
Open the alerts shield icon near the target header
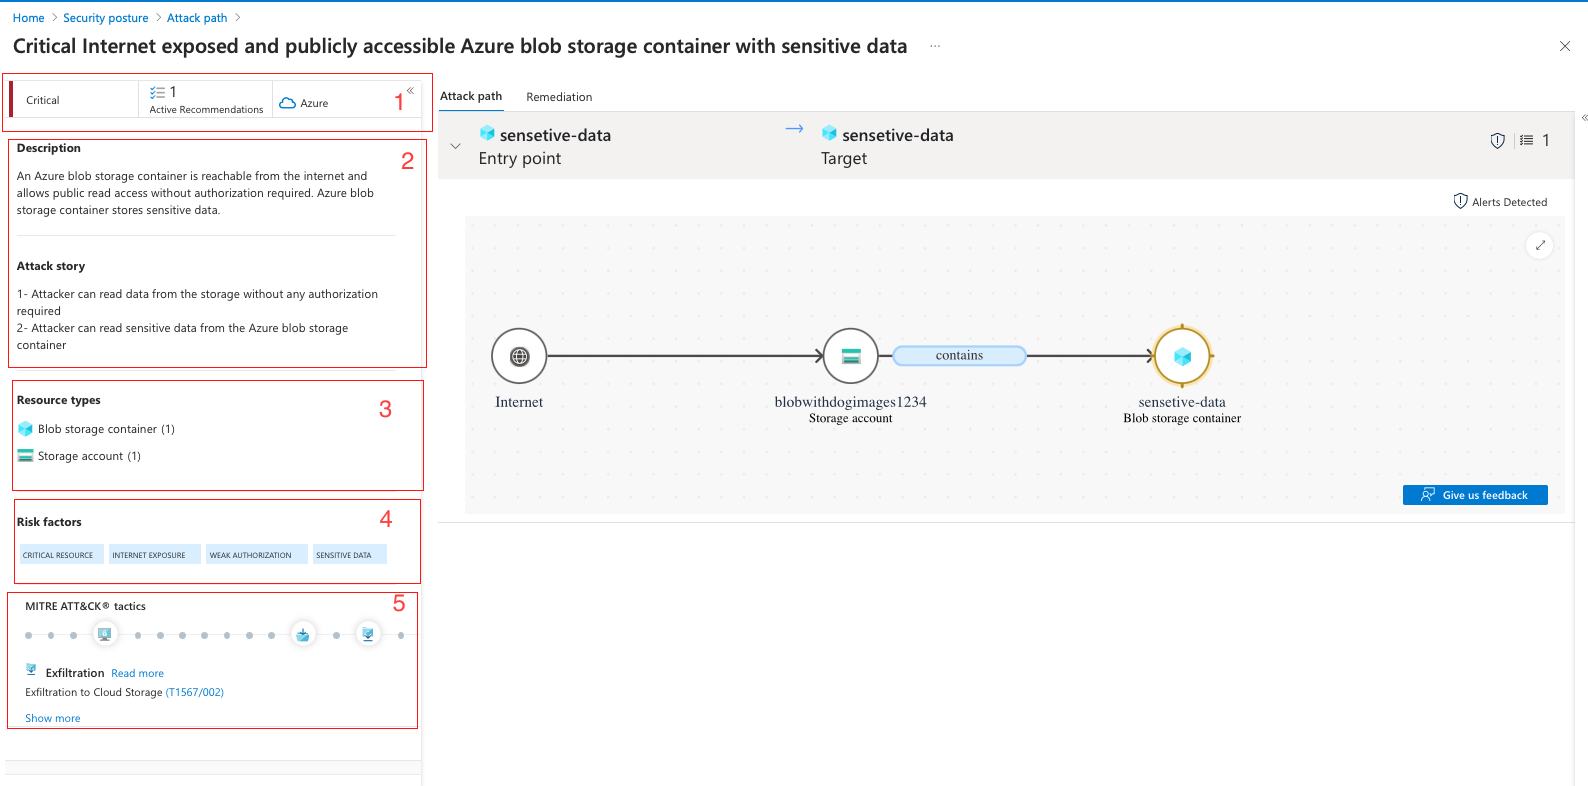1497,141
